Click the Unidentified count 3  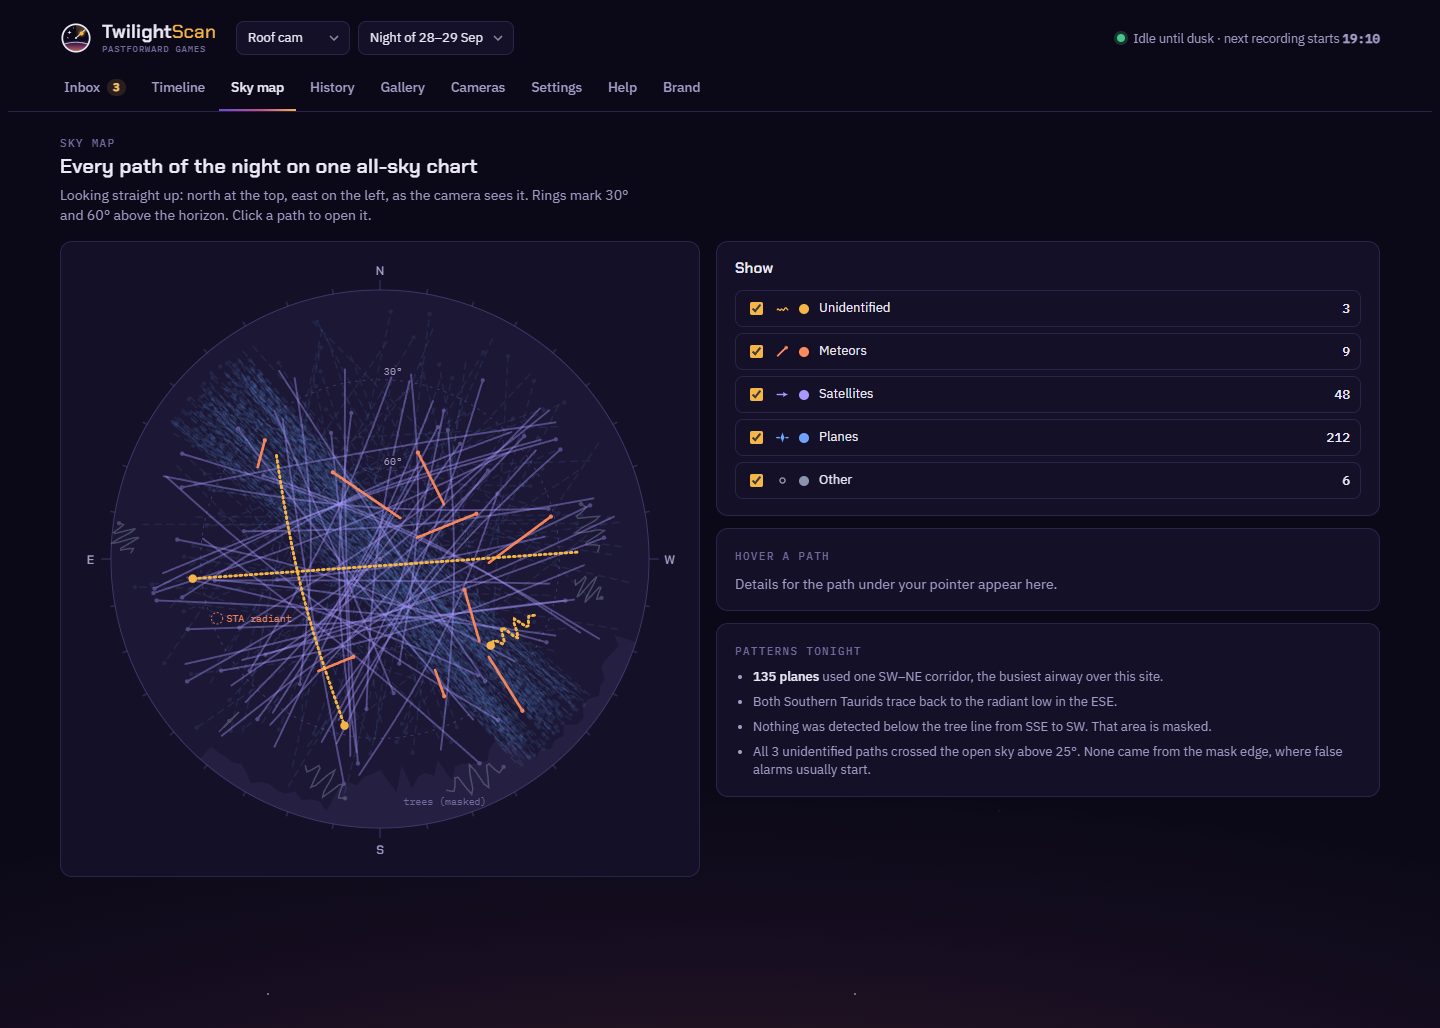coord(1346,308)
